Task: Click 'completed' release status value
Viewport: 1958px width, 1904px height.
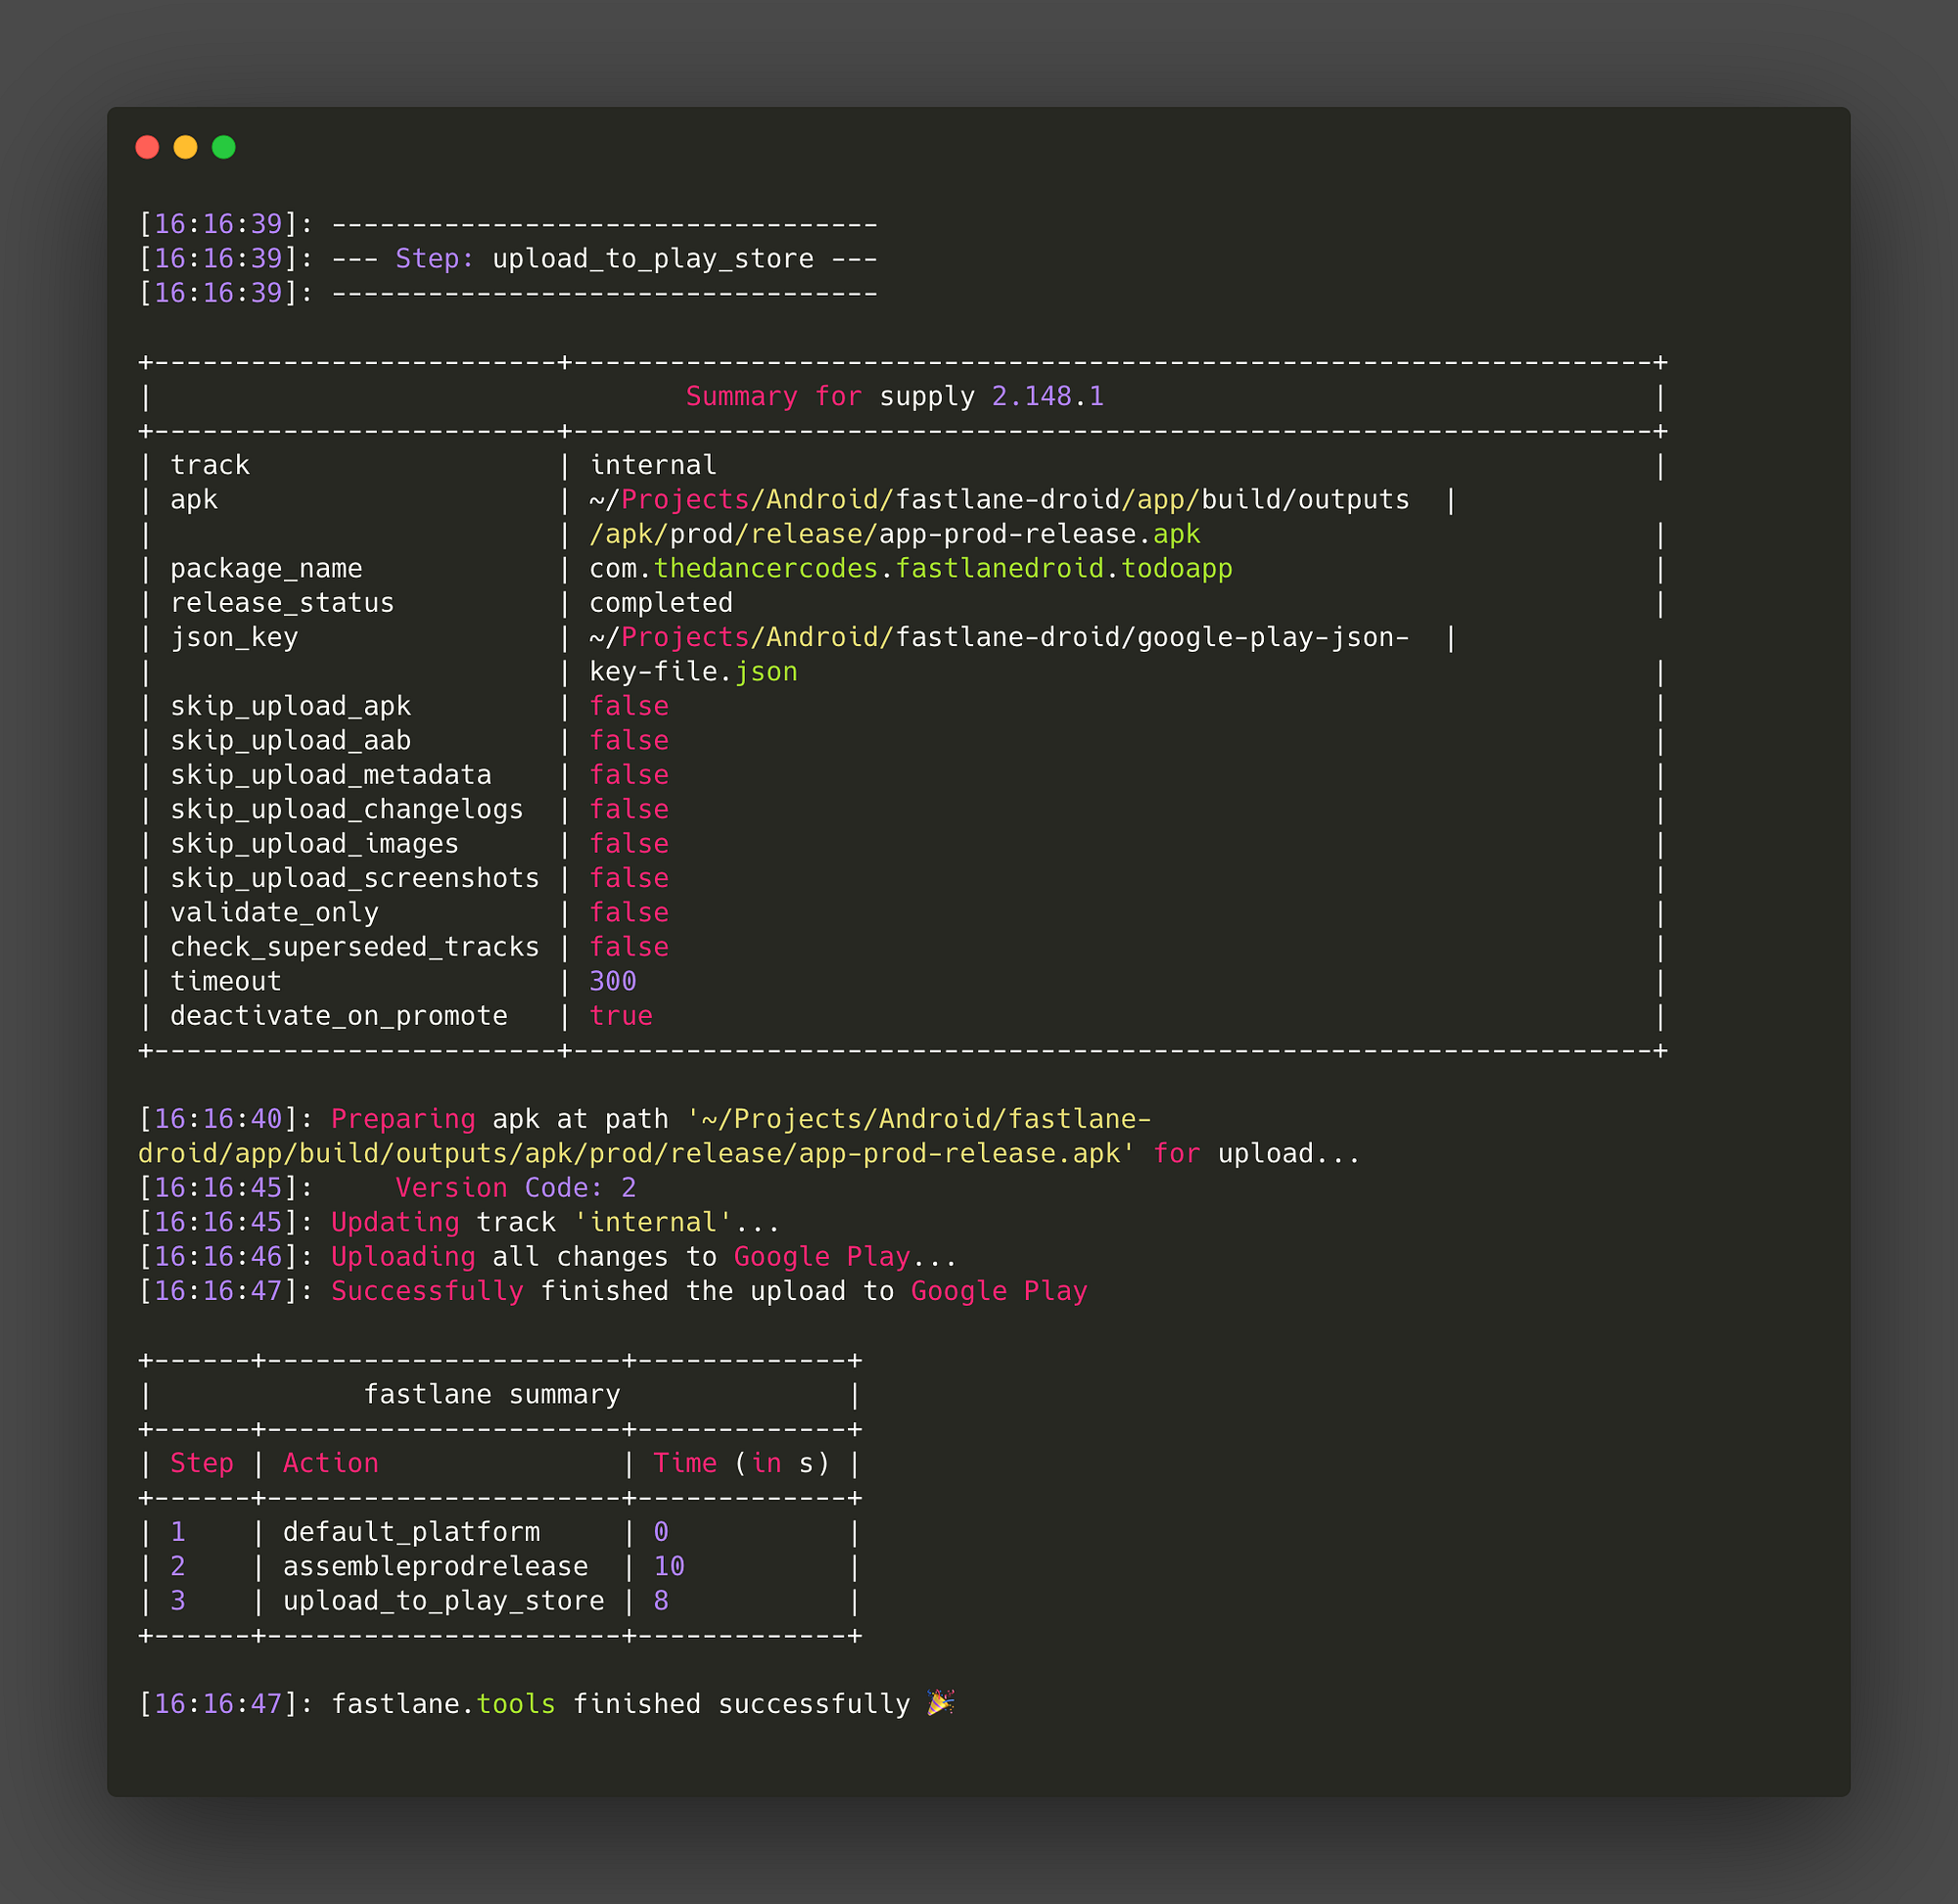Action: coord(660,603)
